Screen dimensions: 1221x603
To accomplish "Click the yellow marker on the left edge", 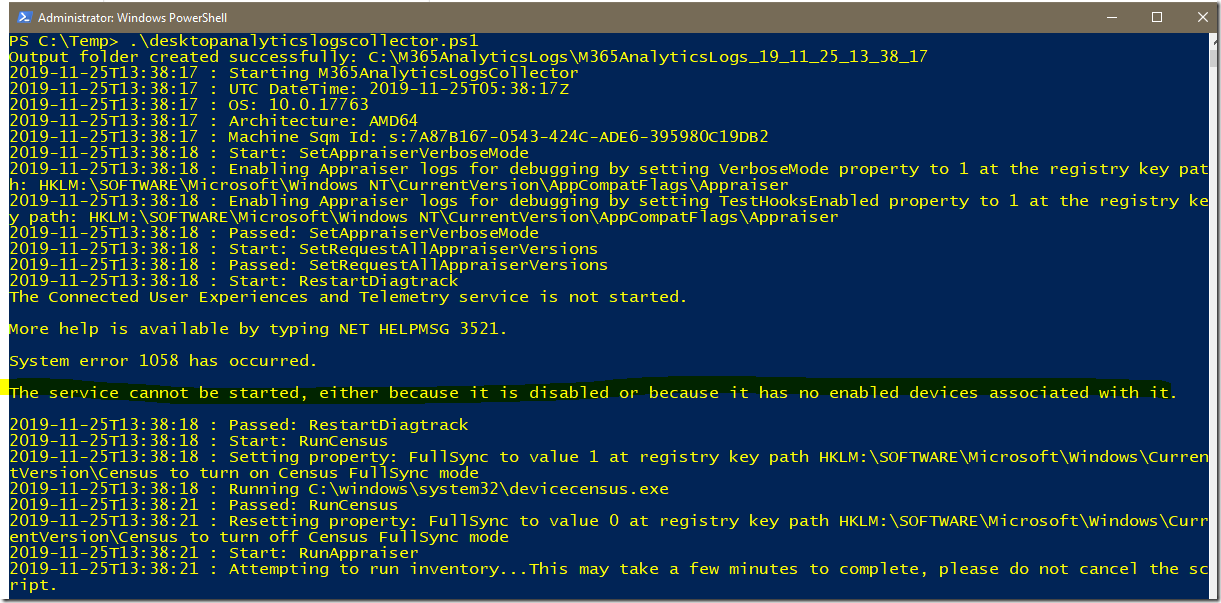I will pos(3,392).
